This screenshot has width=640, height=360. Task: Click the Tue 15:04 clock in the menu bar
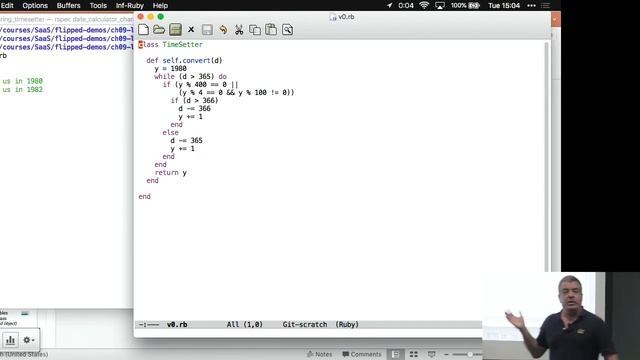pyautogui.click(x=504, y=5)
